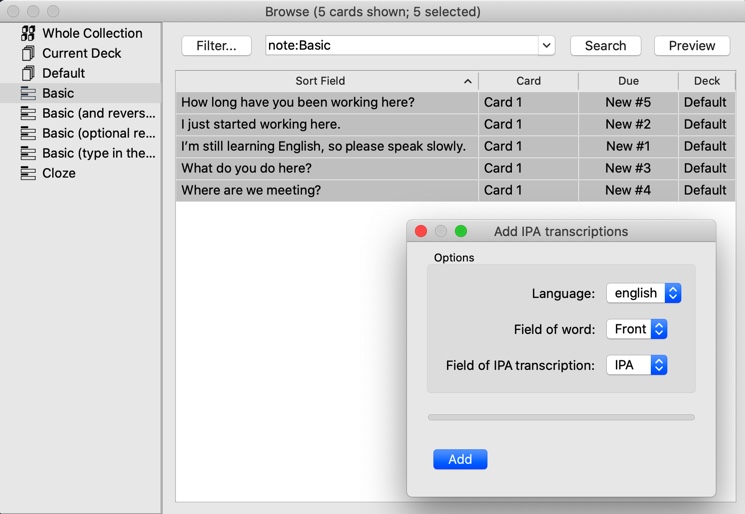Click the progress bar in IPA dialog

pyautogui.click(x=560, y=417)
